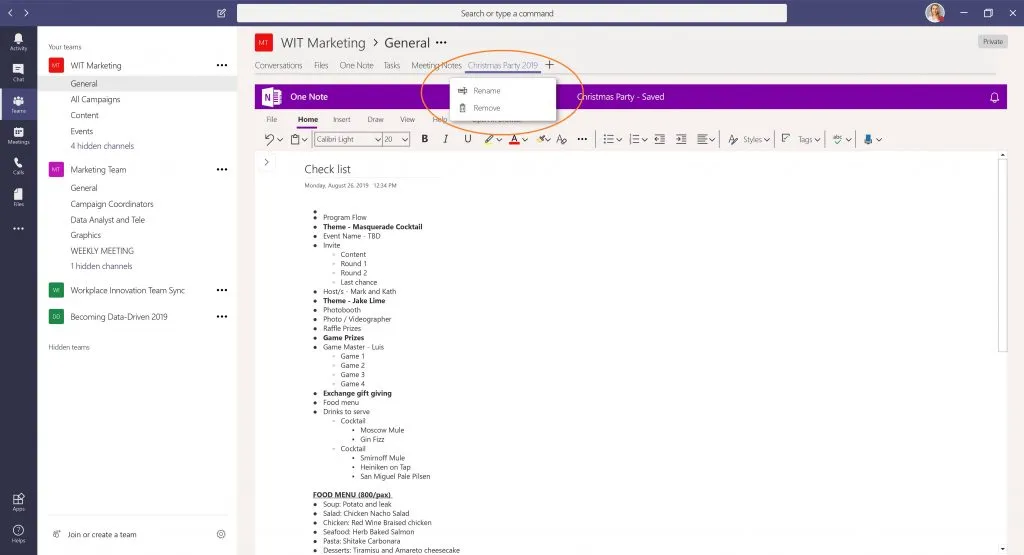
Task: Apply italic formatting
Action: (445, 139)
